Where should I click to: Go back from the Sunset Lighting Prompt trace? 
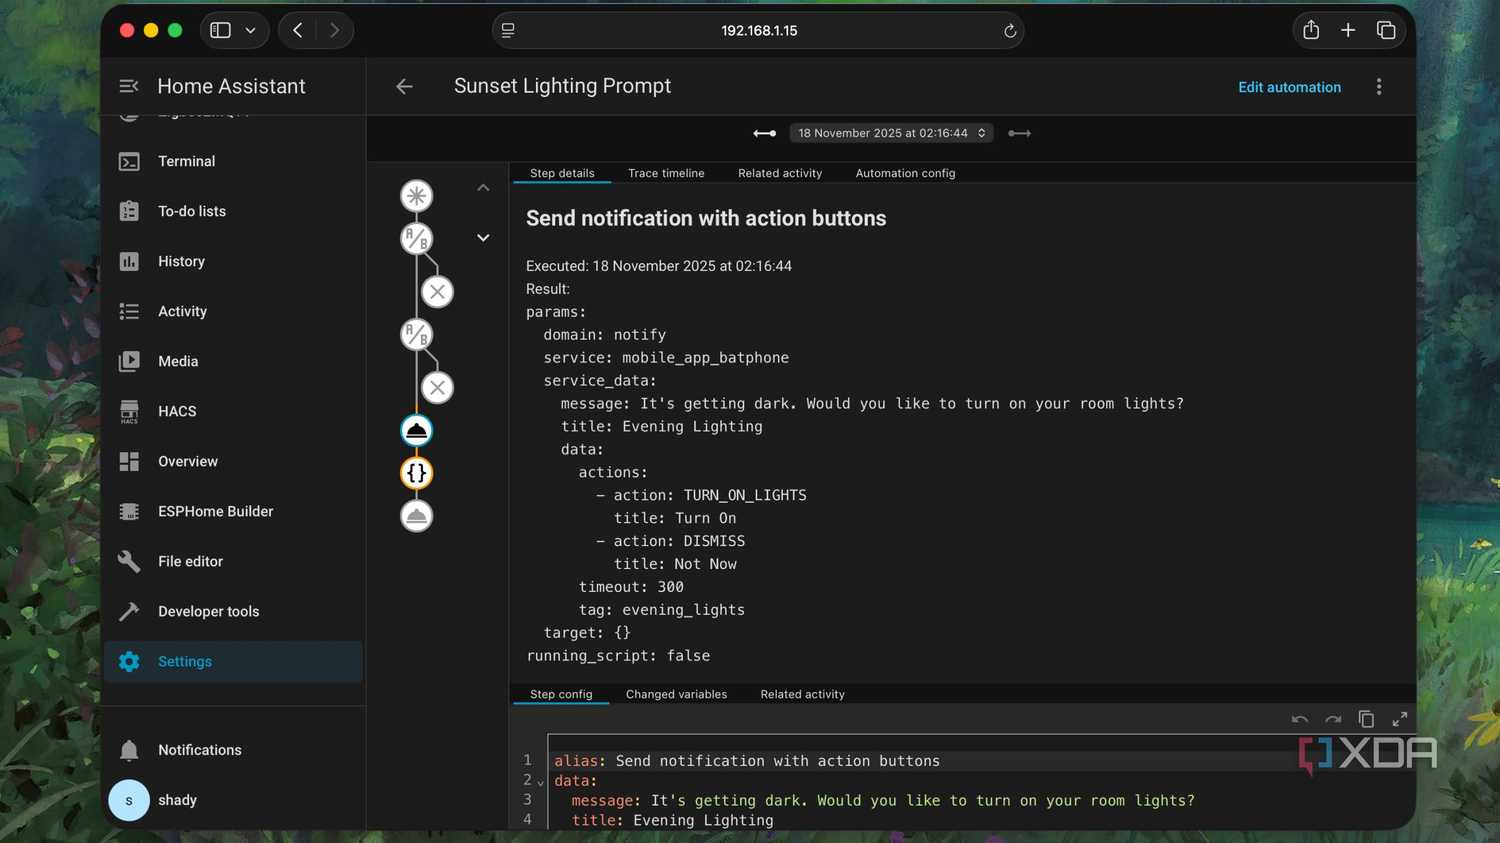404,87
